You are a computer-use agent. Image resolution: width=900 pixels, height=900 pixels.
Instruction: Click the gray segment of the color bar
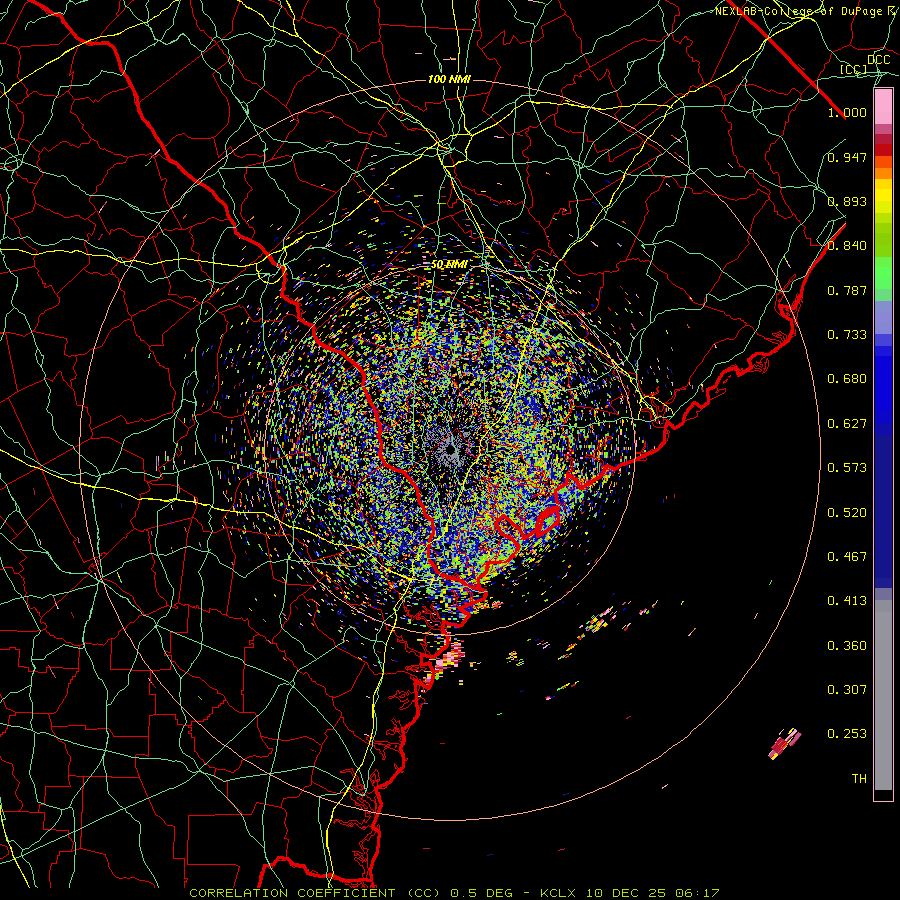[883, 695]
